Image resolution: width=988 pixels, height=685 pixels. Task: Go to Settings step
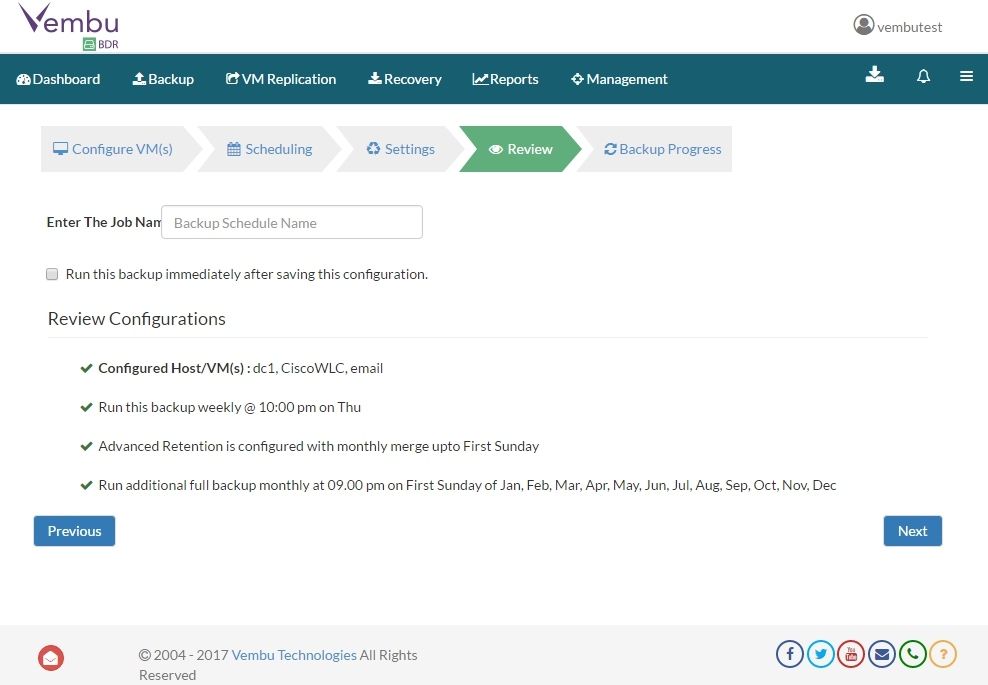[x=401, y=149]
